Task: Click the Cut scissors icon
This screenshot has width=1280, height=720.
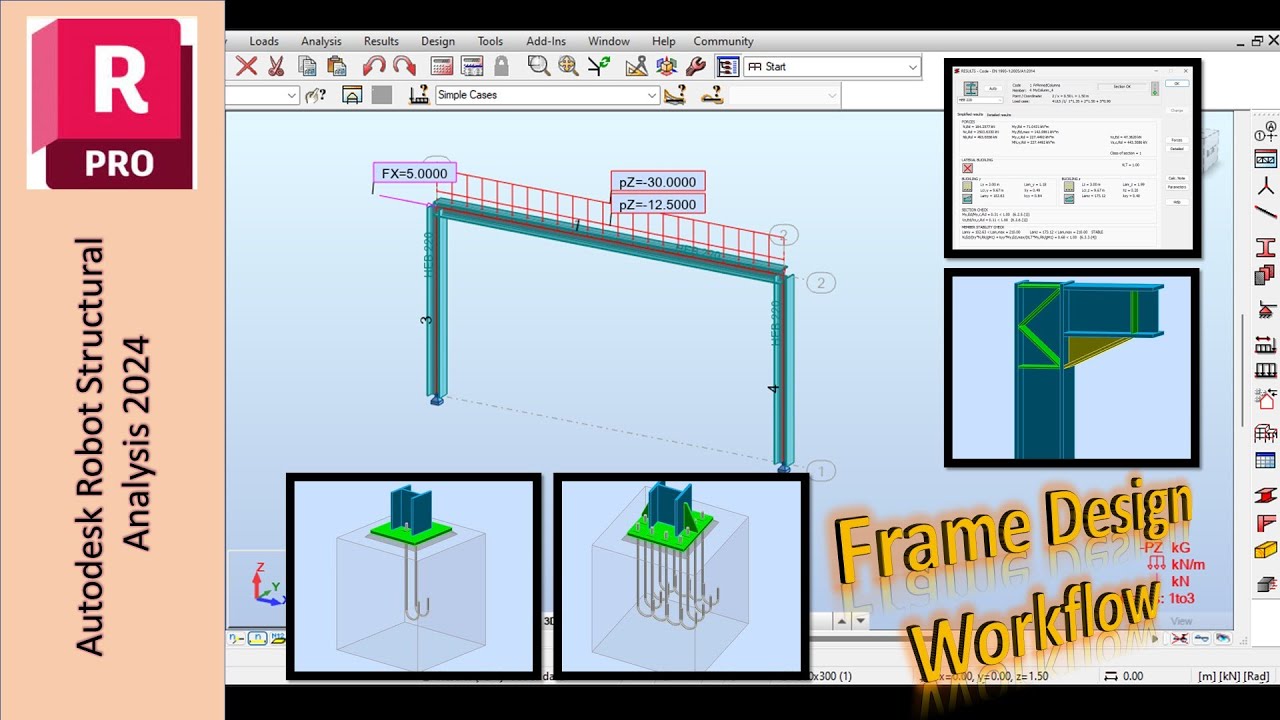Action: [x=277, y=66]
